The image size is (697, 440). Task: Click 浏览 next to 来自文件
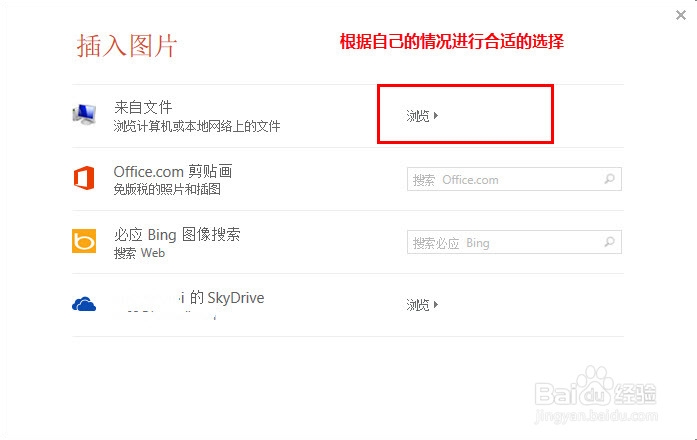pyautogui.click(x=417, y=116)
